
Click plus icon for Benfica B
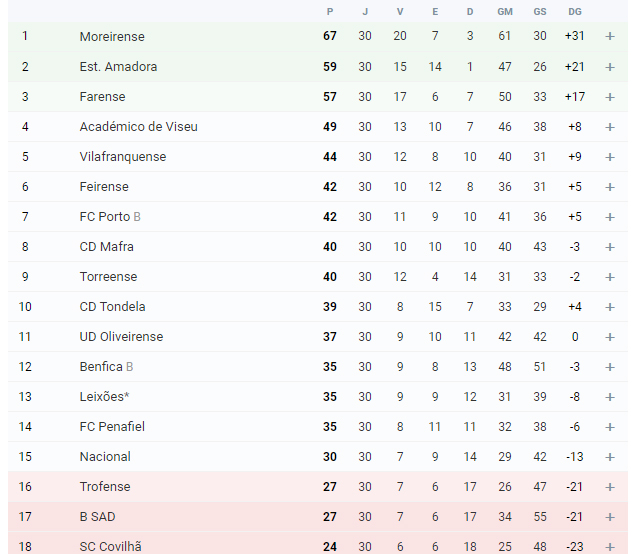click(x=610, y=367)
